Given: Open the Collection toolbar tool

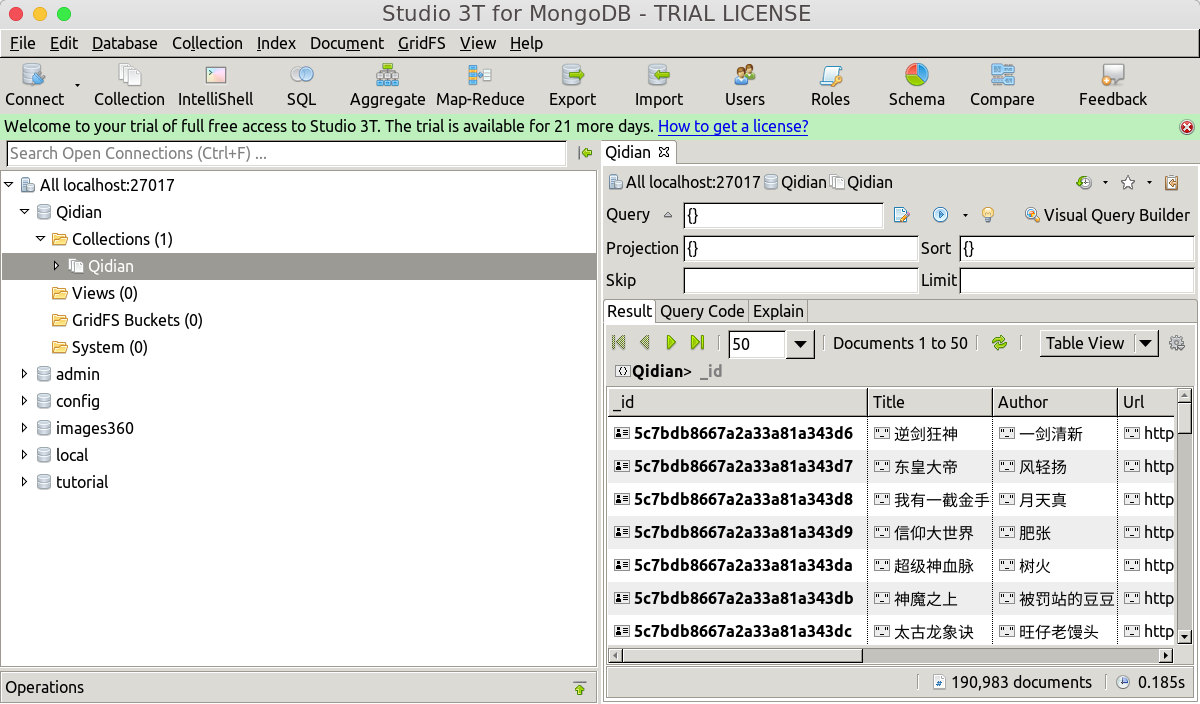Looking at the screenshot, I should [x=129, y=85].
